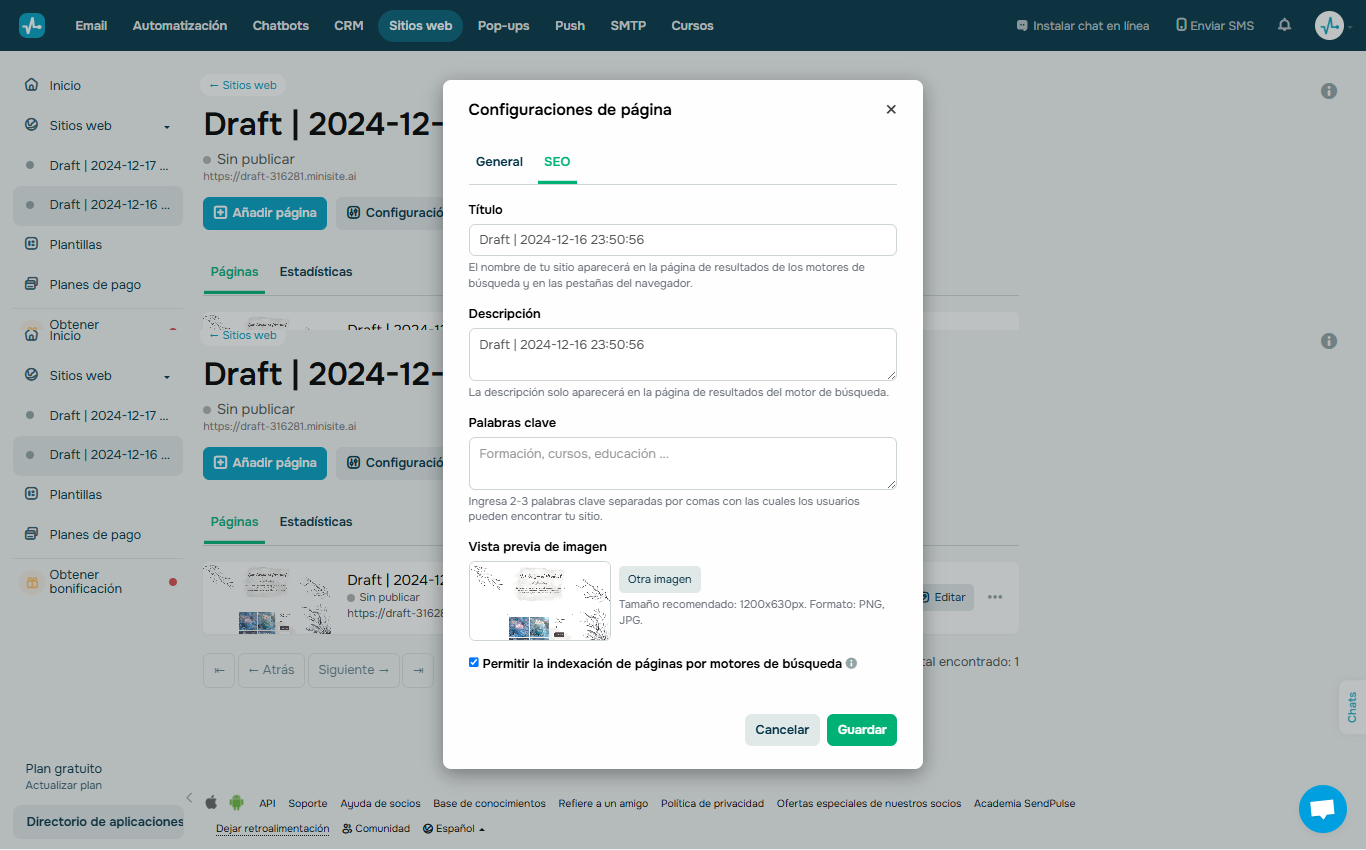Click the Actualizar plan link
Viewport: 1366px width, 850px height.
tap(63, 785)
